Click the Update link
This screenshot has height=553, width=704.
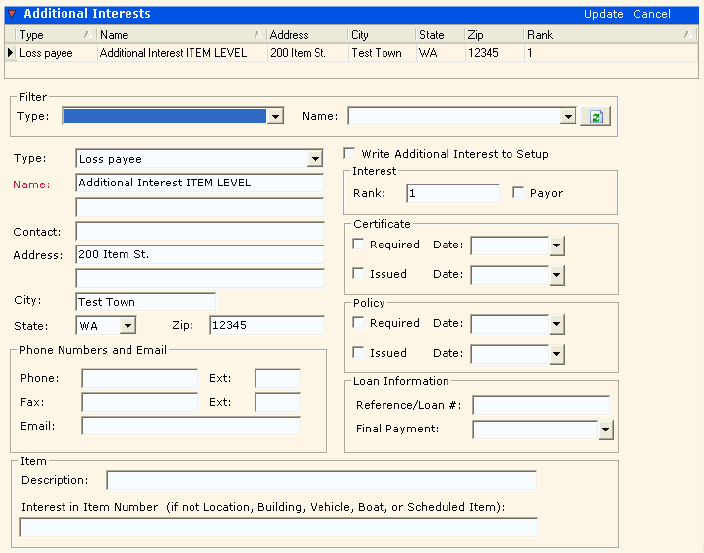pos(604,14)
